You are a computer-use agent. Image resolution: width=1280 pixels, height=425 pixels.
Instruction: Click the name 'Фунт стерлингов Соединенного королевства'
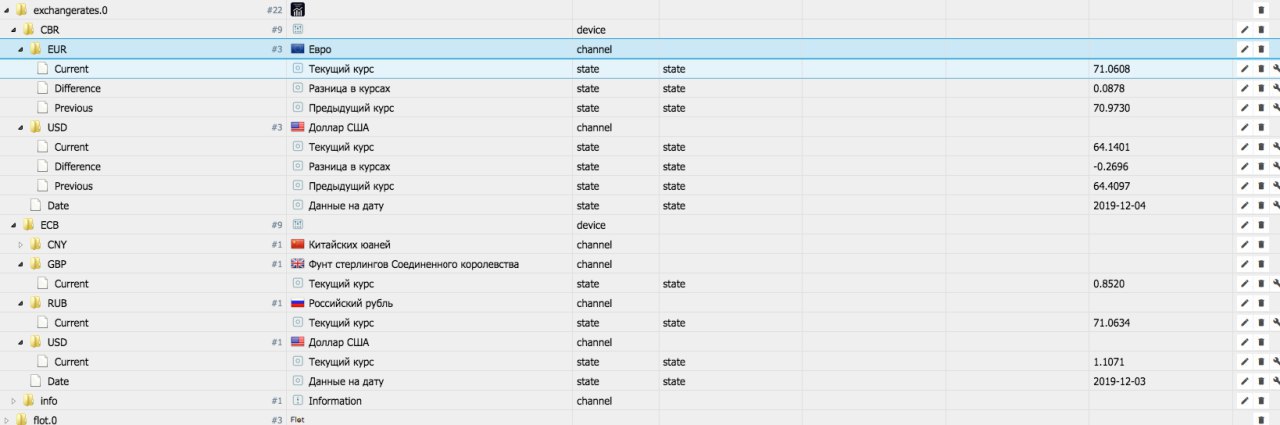413,264
